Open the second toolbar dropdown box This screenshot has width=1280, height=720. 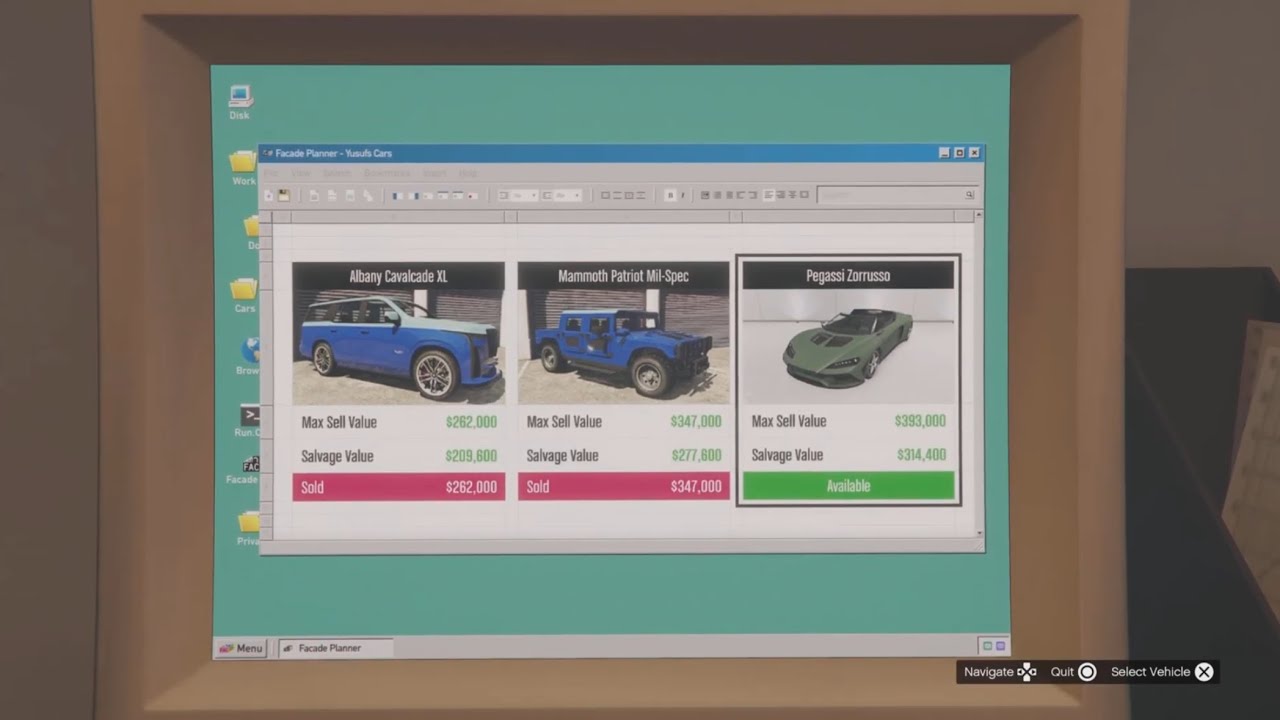tap(562, 195)
